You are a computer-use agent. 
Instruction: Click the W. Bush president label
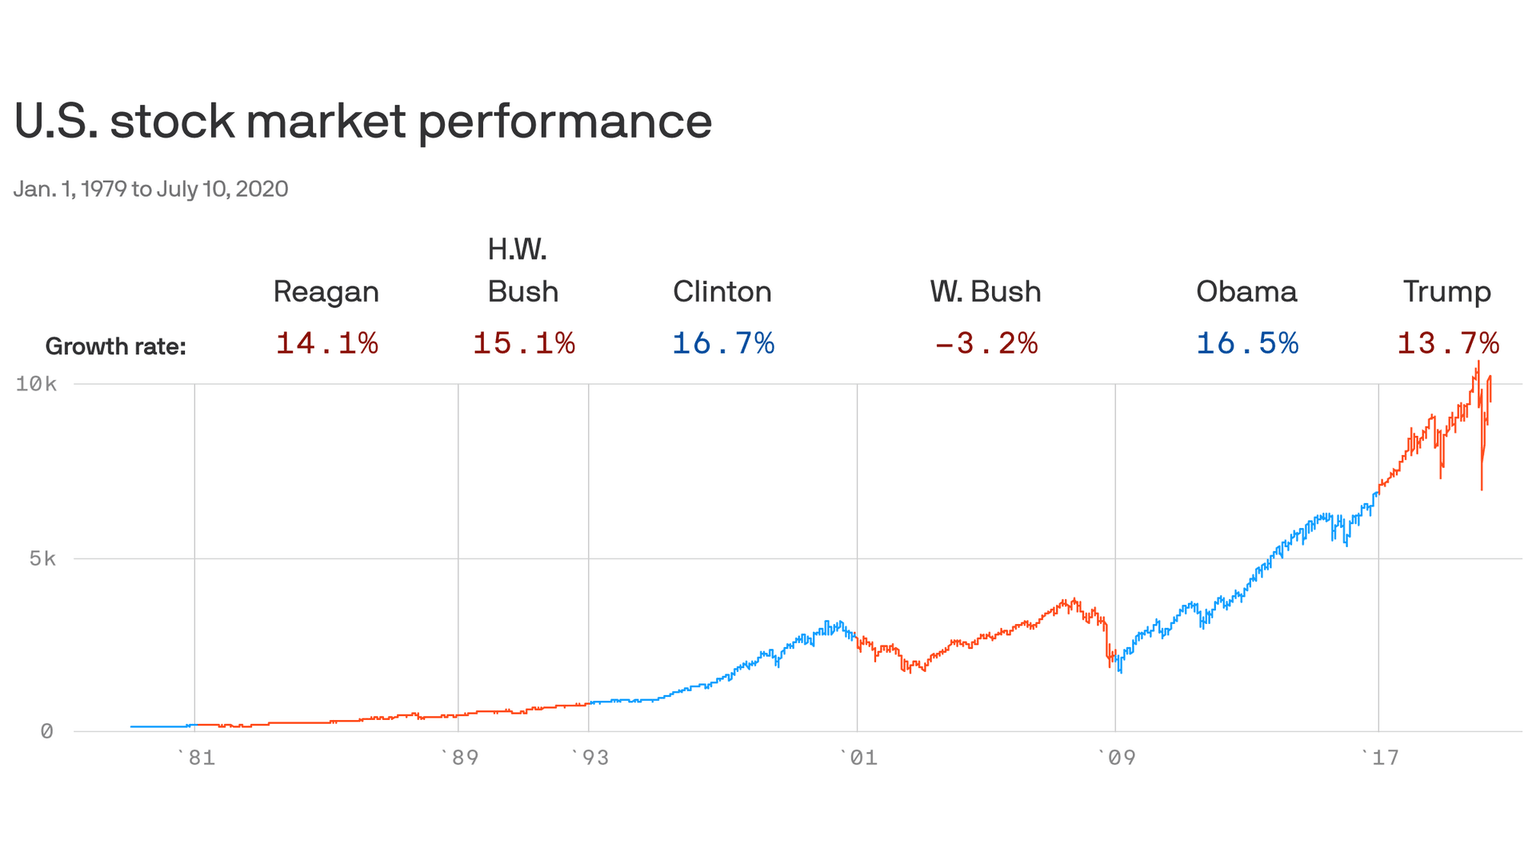point(985,292)
